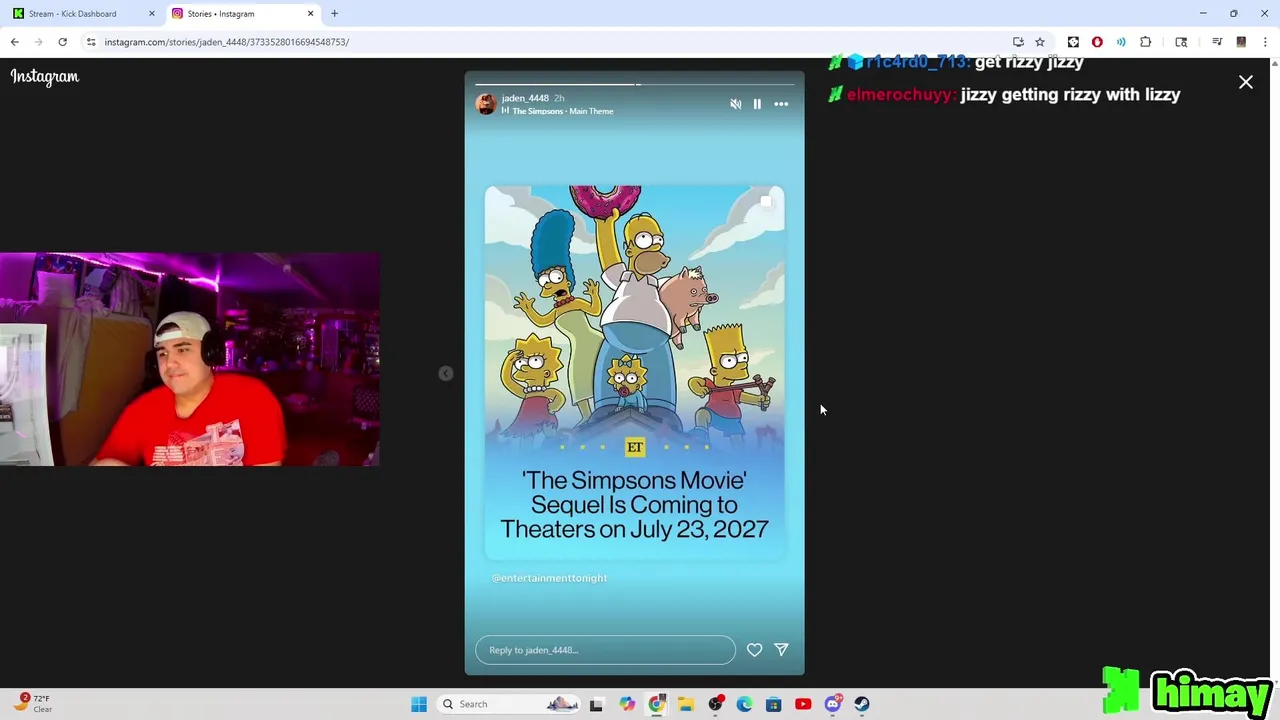Bookmark this page with star
1280x720 pixels.
tap(1040, 42)
